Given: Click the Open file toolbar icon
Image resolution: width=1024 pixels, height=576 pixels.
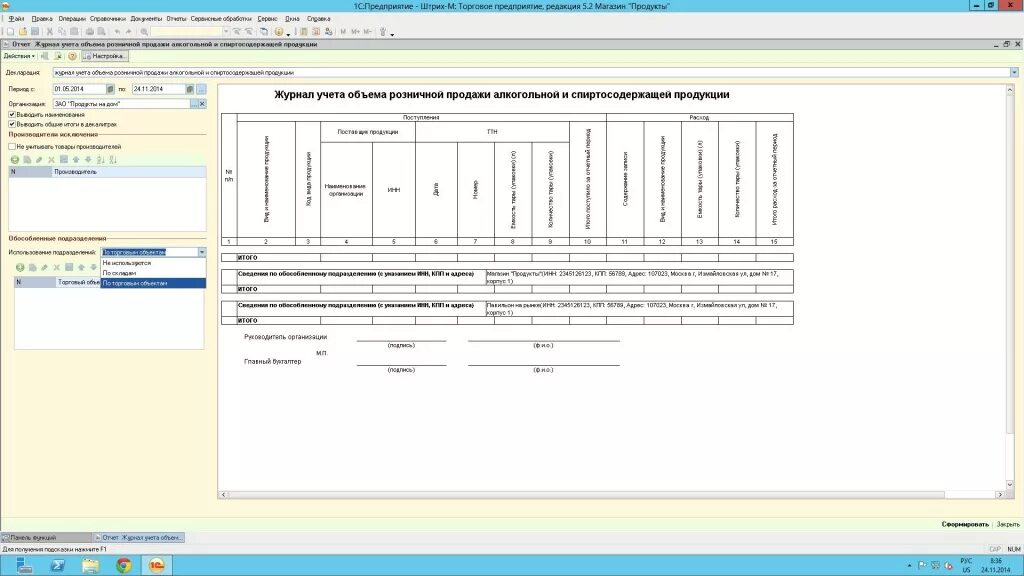Looking at the screenshot, I should [23, 31].
